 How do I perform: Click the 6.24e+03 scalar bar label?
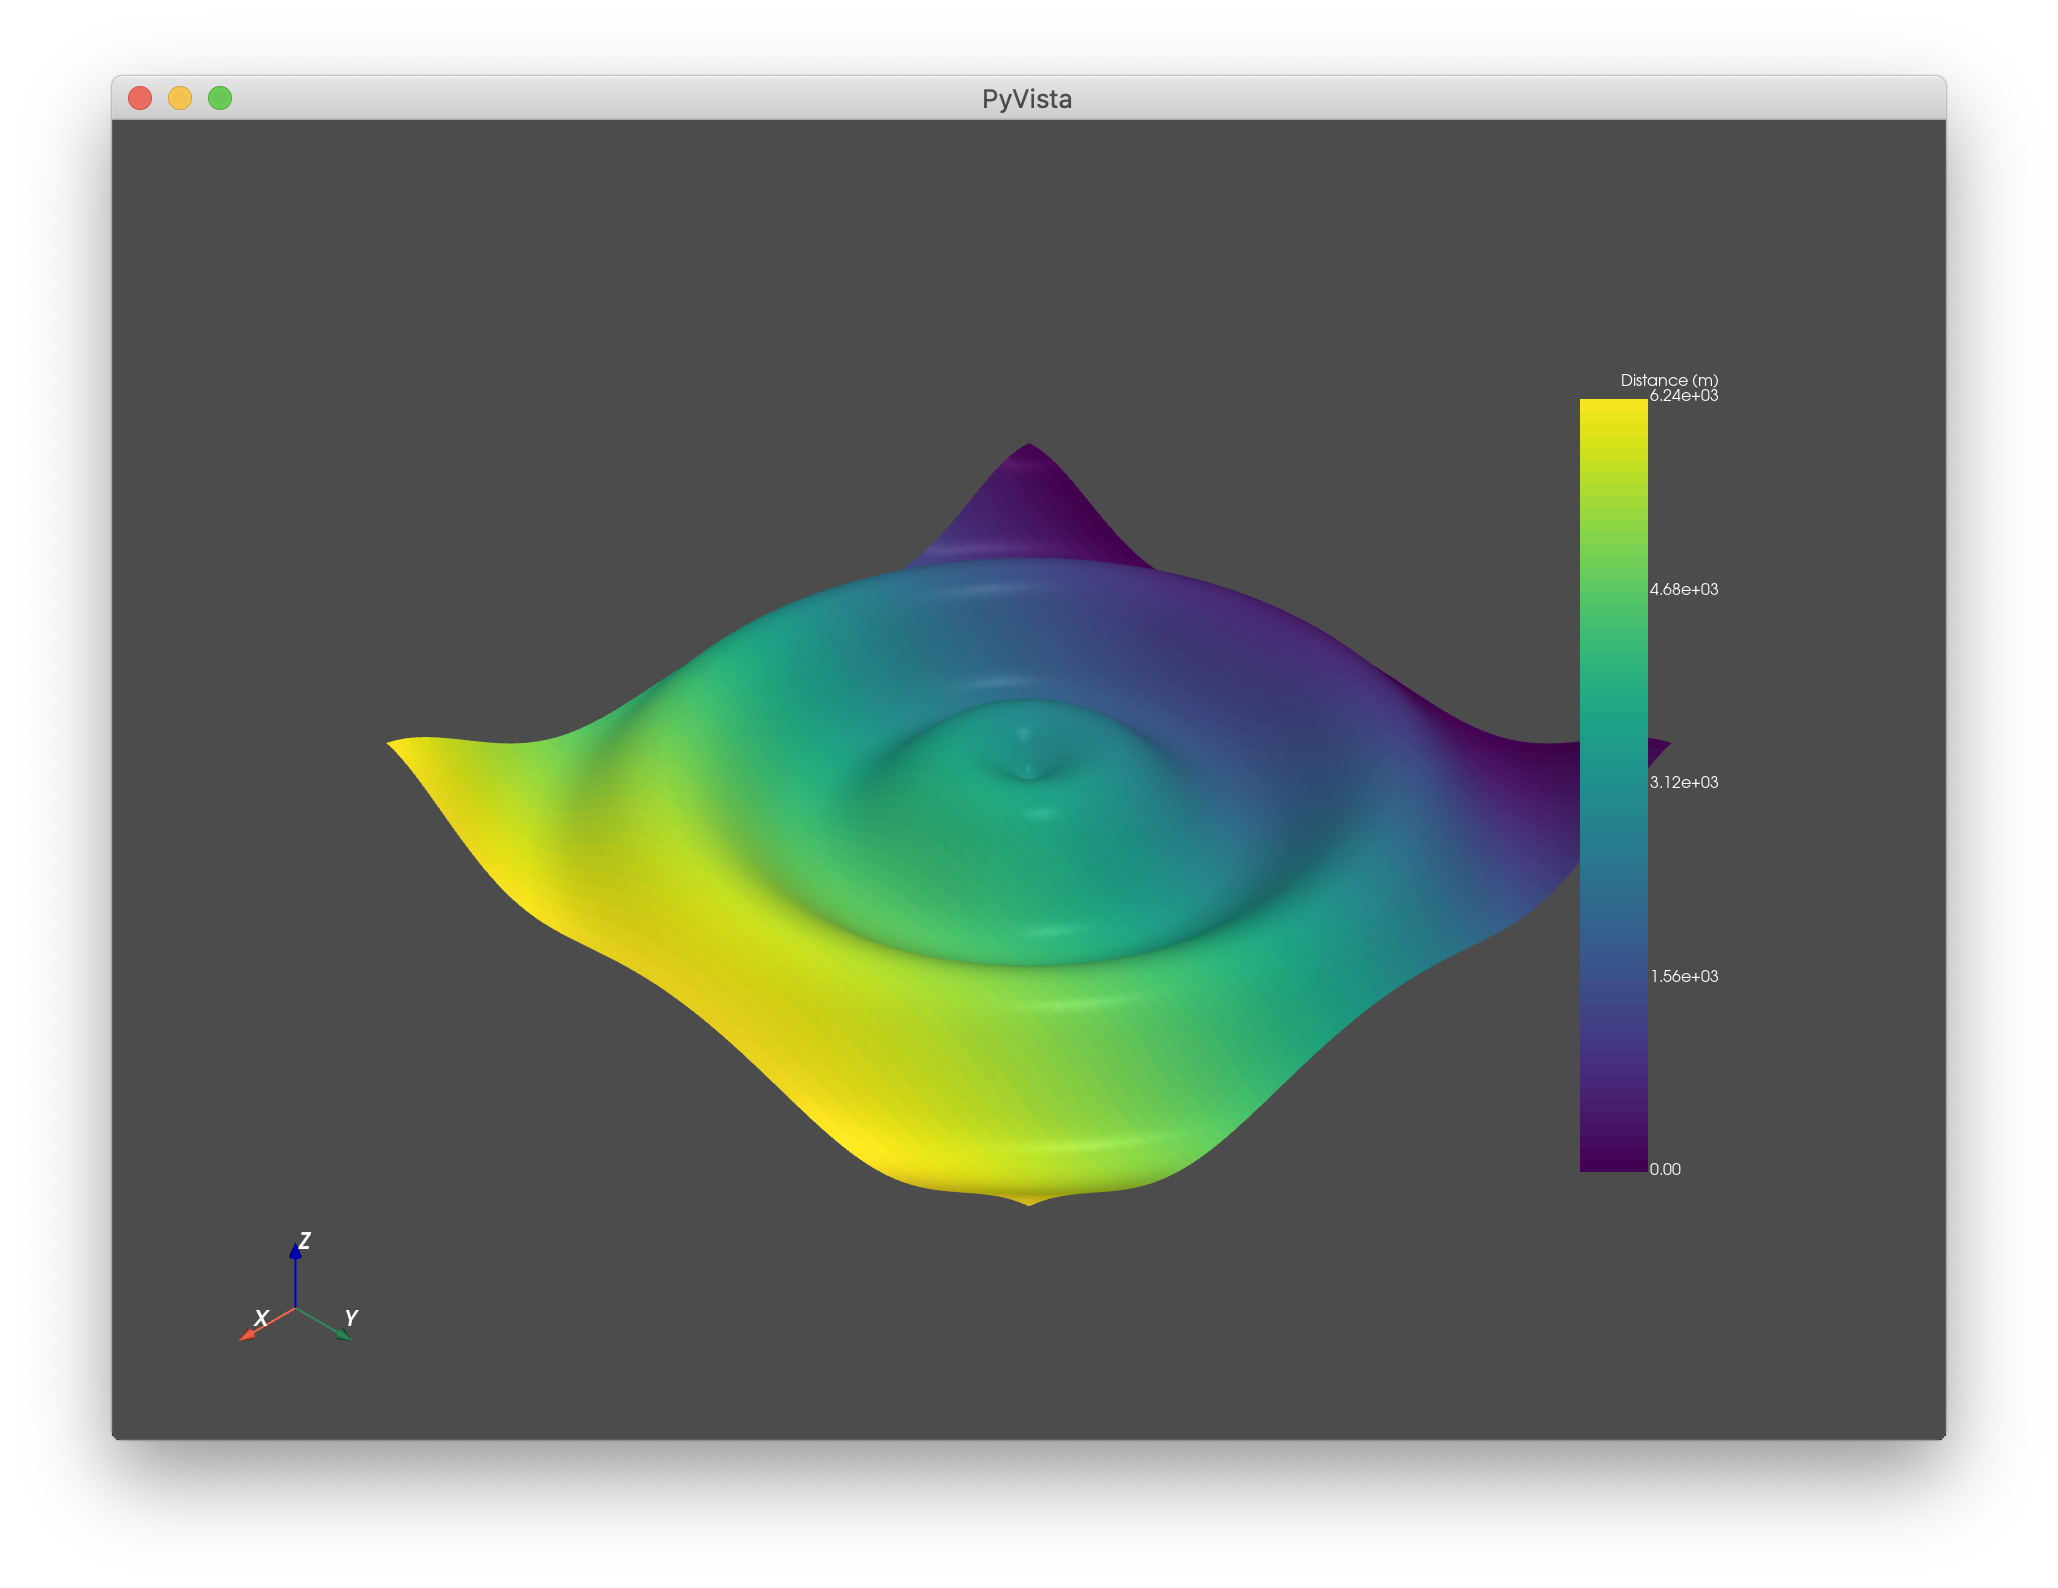pos(1684,396)
